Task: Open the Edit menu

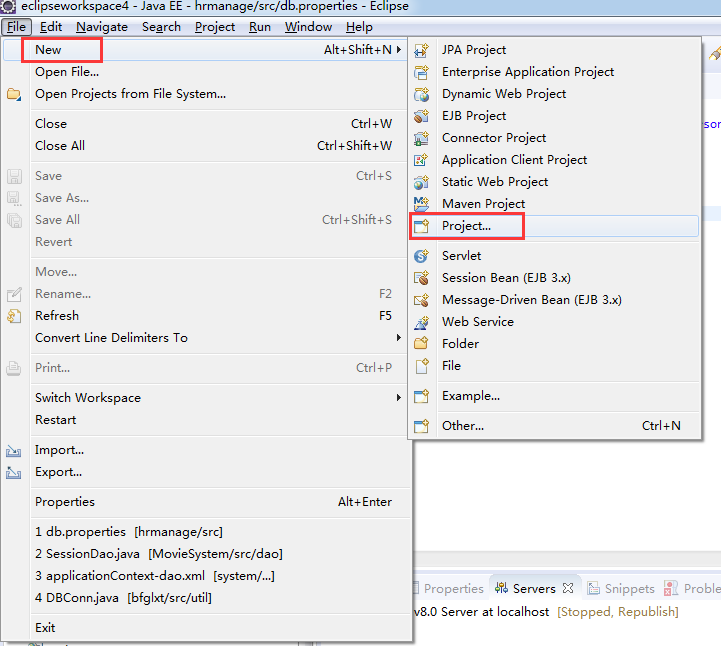Action: [51, 27]
